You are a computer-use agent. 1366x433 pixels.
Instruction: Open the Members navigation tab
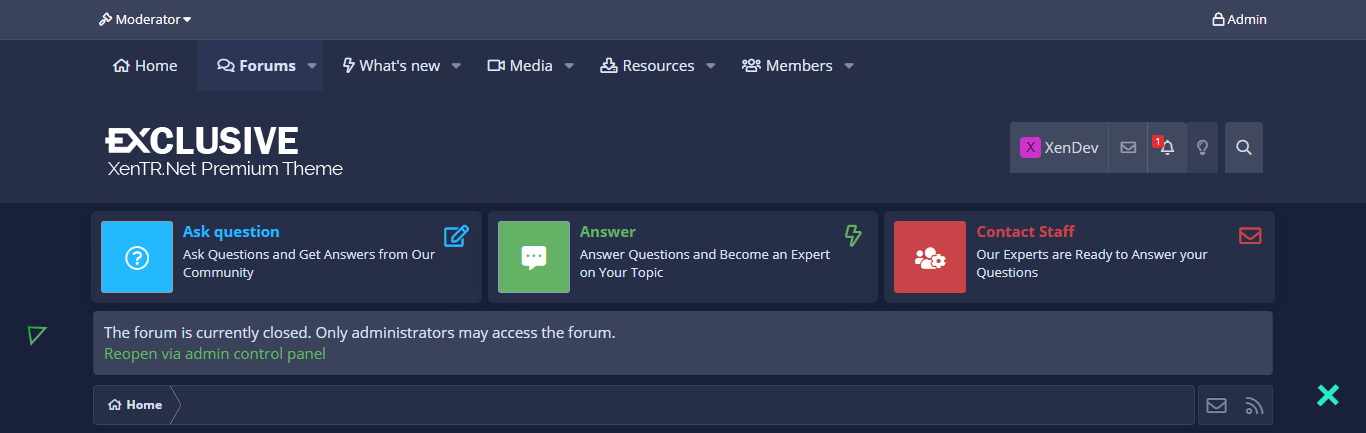787,66
